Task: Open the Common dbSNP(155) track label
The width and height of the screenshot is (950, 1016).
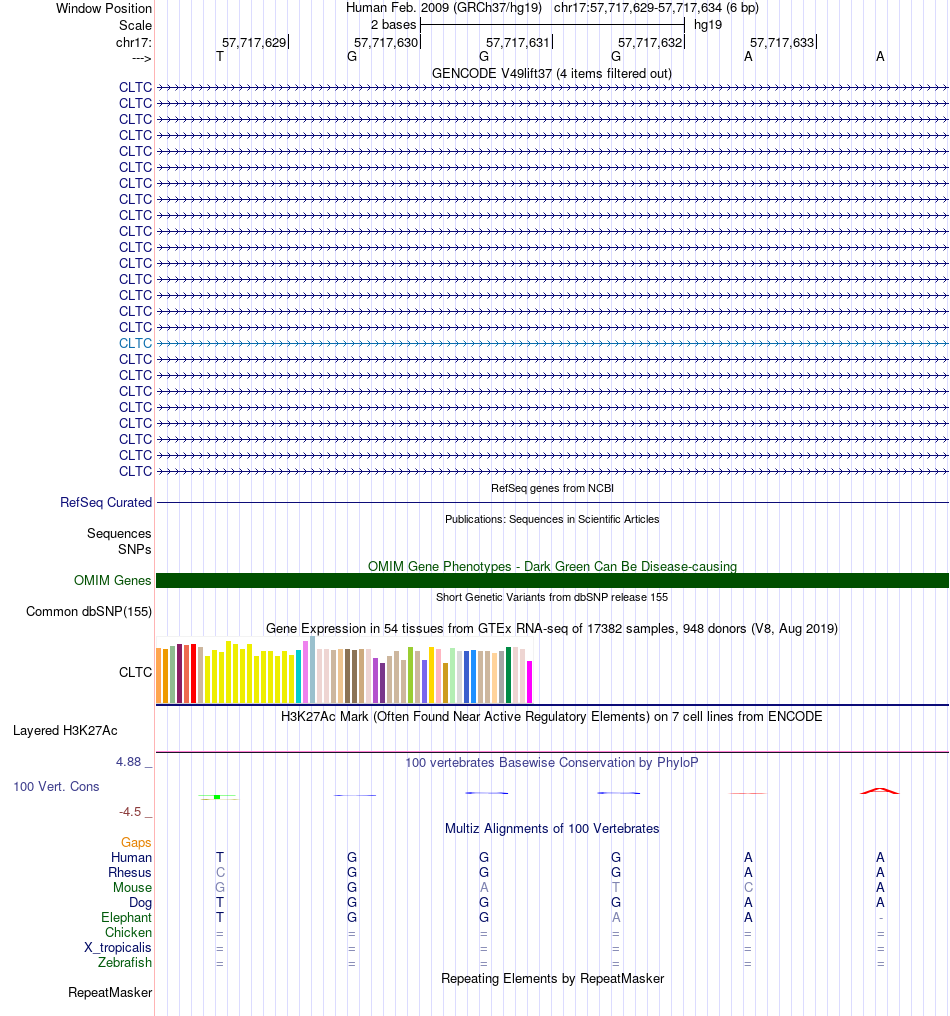Action: [x=89, y=612]
